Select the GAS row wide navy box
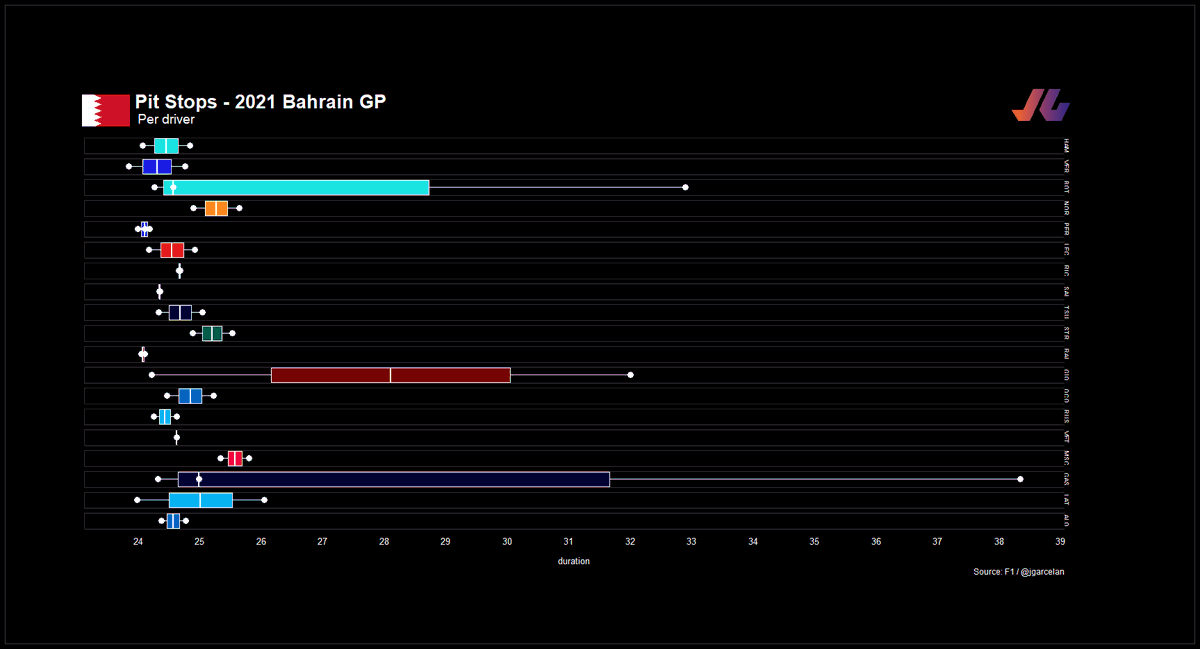1200x649 pixels. click(394, 479)
